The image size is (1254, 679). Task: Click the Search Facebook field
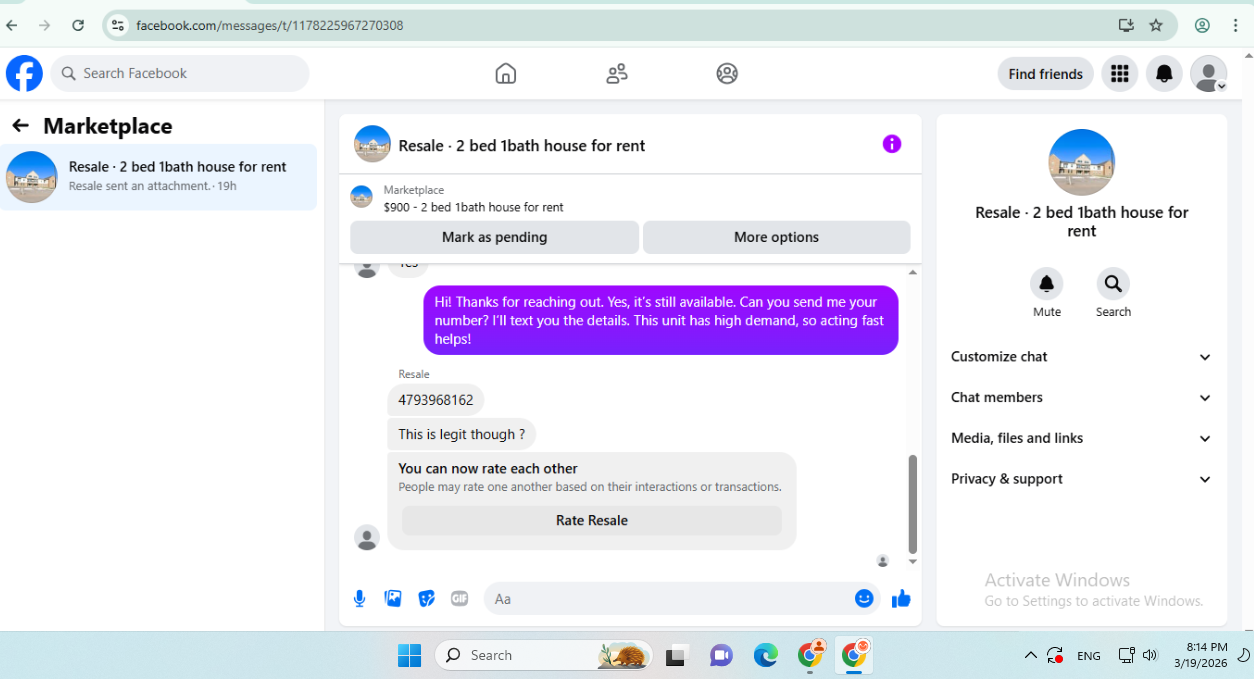pos(180,73)
